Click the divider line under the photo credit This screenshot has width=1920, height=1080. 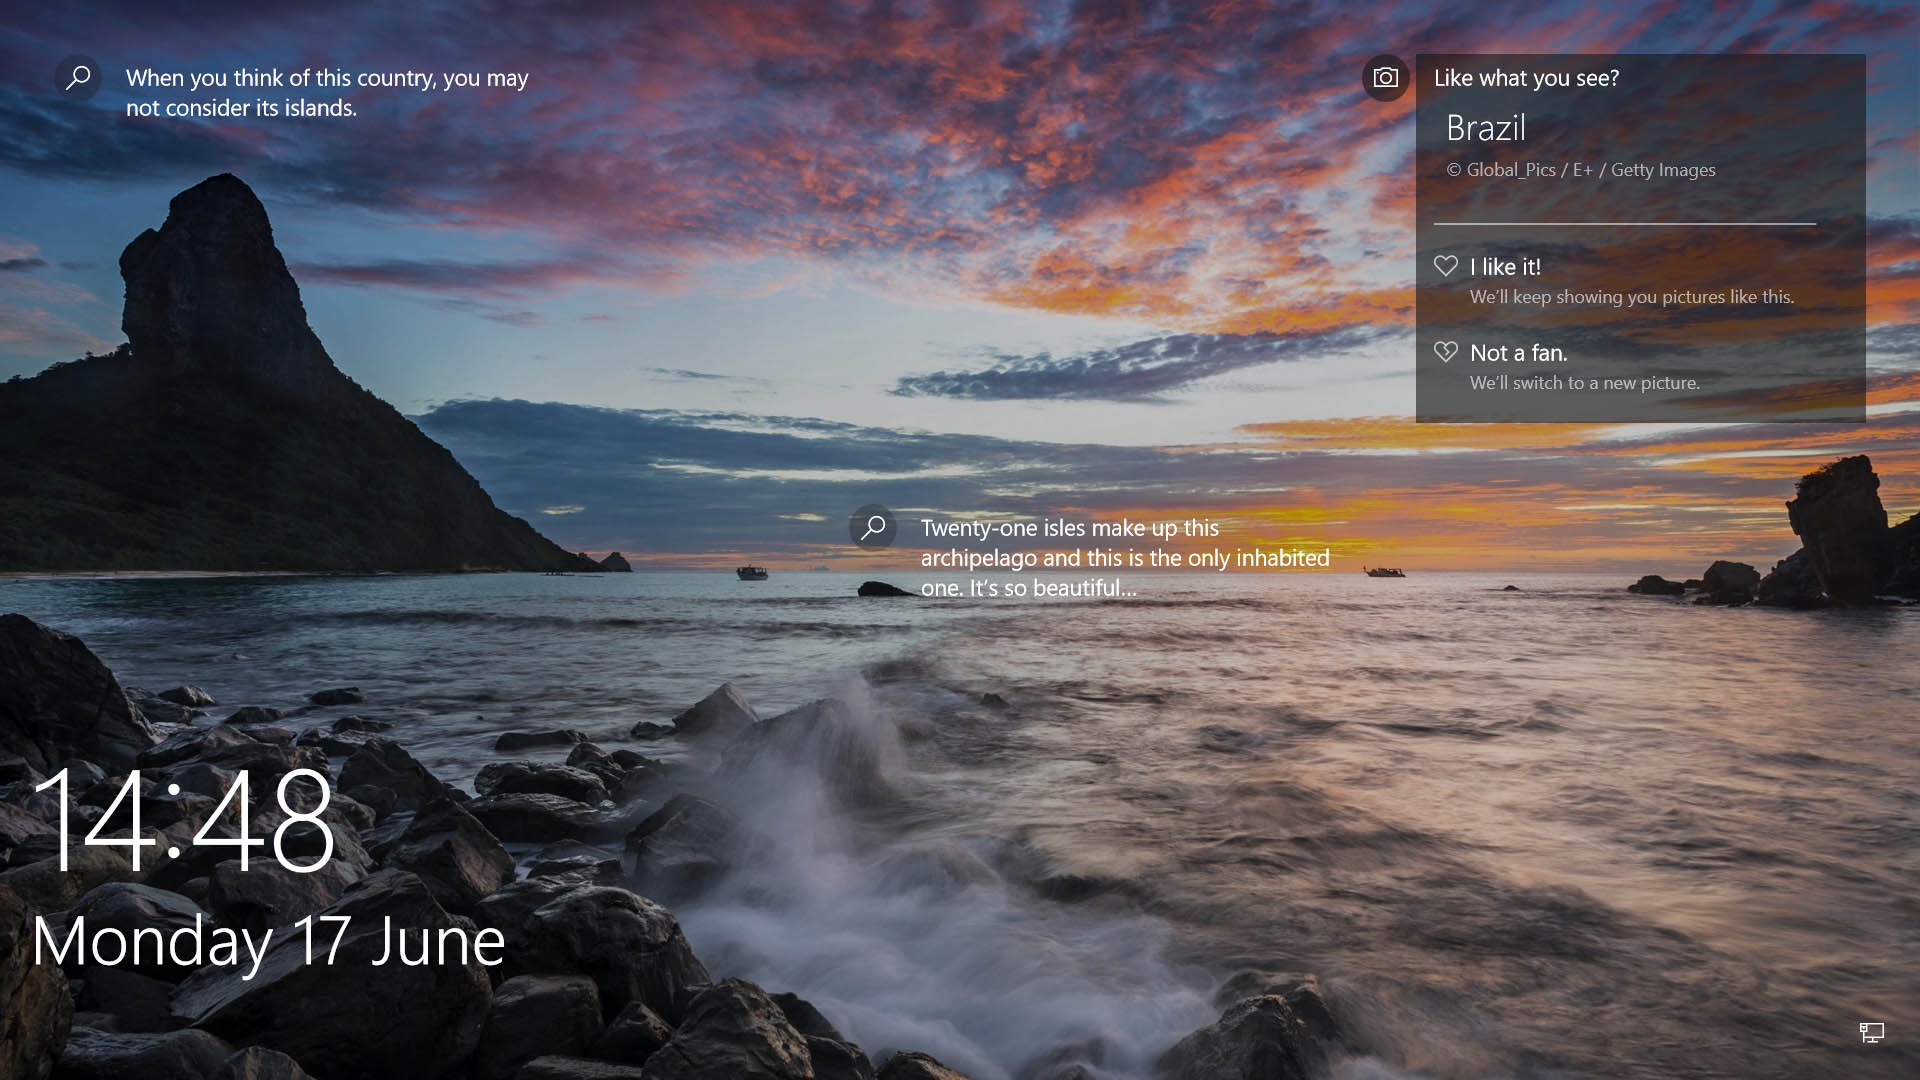1624,223
